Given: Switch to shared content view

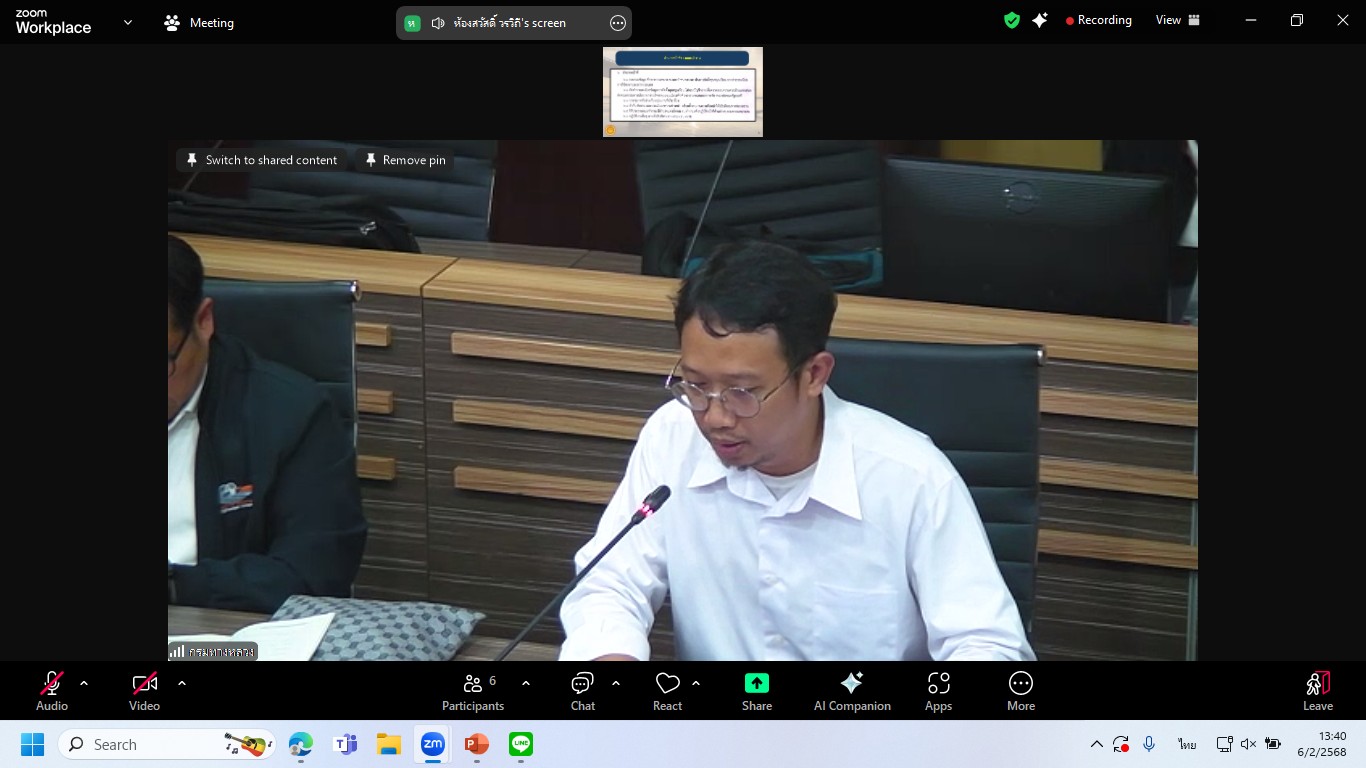Looking at the screenshot, I should [x=262, y=160].
